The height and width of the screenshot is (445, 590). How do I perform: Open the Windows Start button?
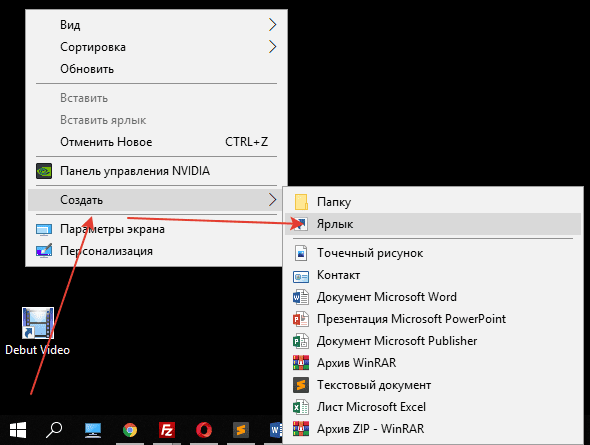pos(18,430)
